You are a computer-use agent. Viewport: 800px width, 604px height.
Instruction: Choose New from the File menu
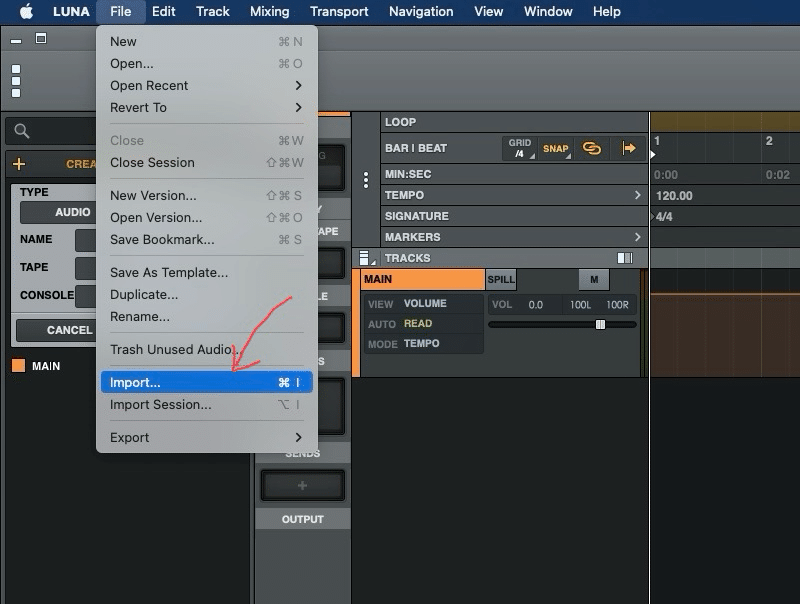(x=206, y=42)
